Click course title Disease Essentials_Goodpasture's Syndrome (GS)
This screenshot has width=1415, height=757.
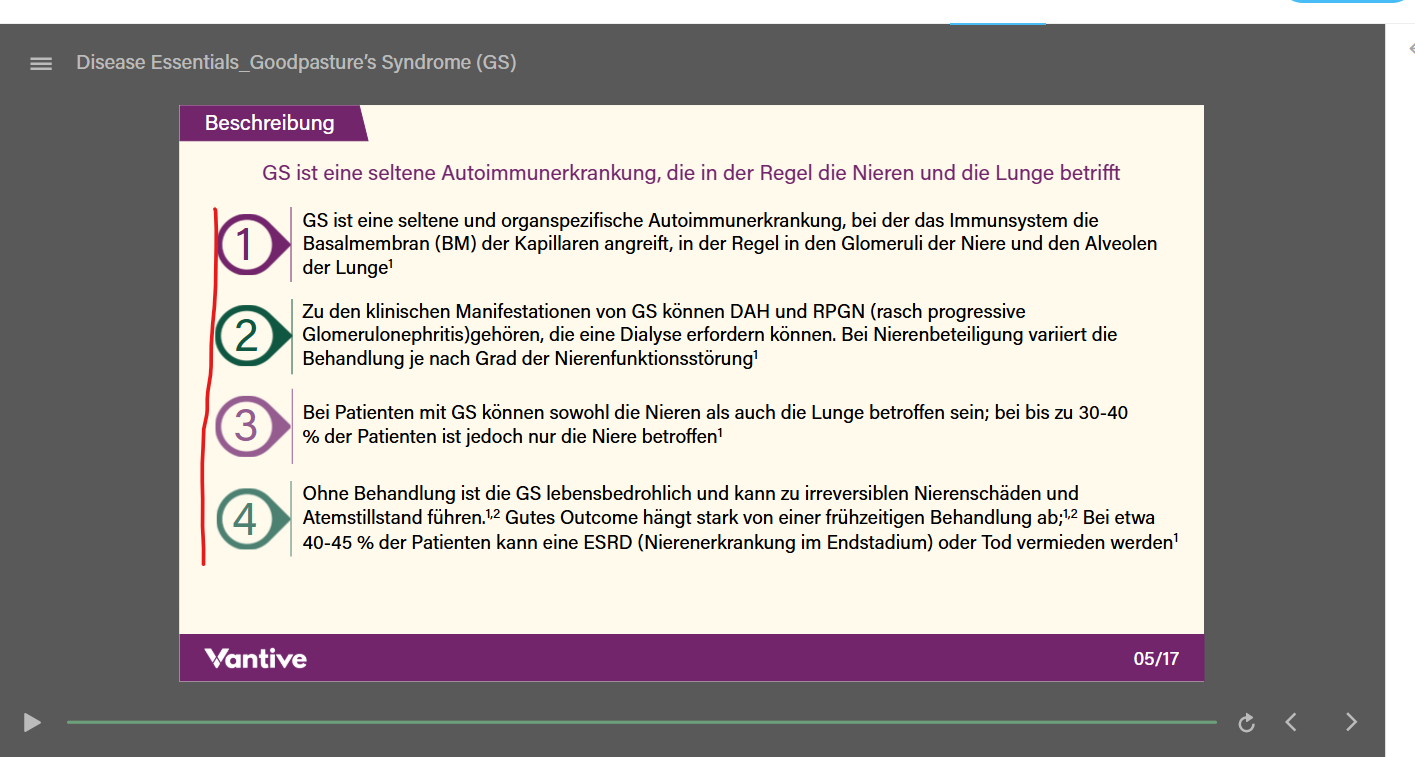[x=296, y=63]
